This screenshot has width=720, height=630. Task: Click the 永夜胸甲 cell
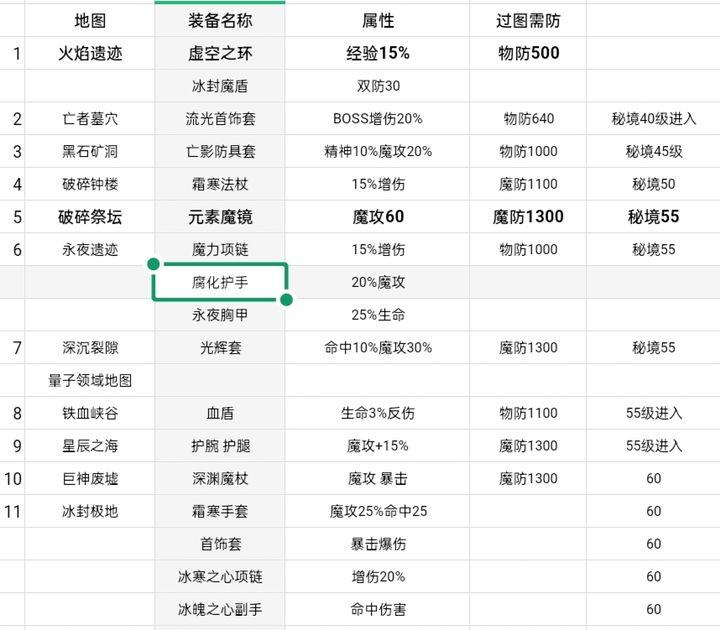(220, 315)
